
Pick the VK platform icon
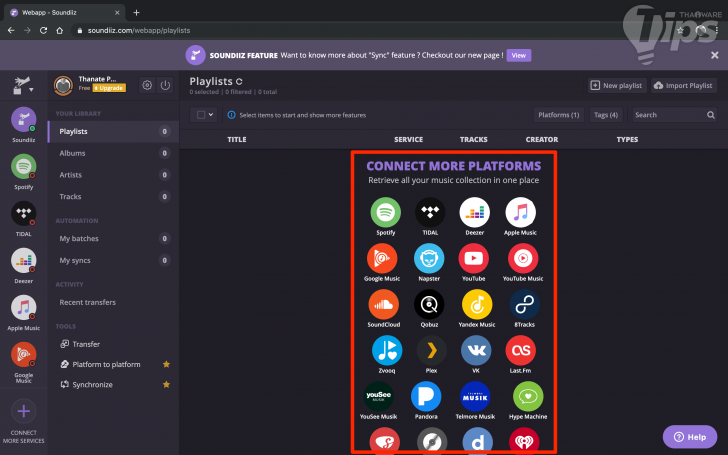pos(476,350)
